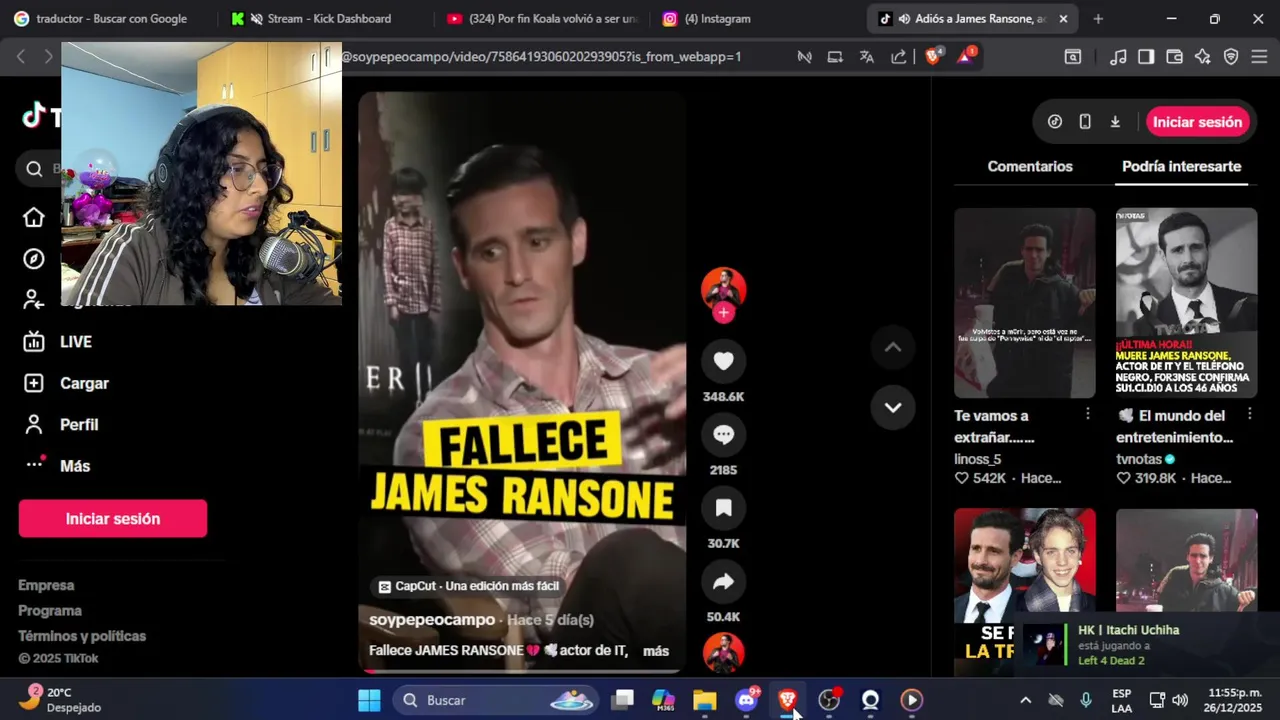Click the top-right Iniciar sesión button
The image size is (1280, 720).
coord(1197,122)
